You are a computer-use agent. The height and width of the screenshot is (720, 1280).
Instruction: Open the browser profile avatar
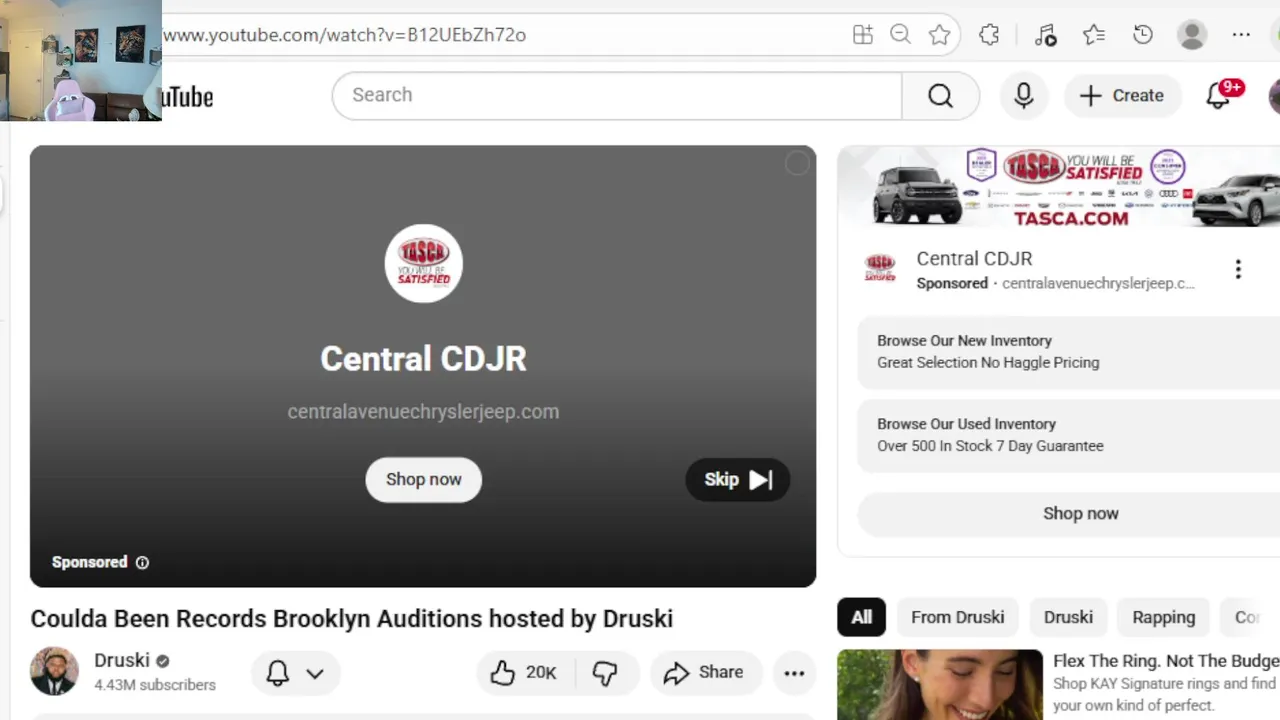1192,35
